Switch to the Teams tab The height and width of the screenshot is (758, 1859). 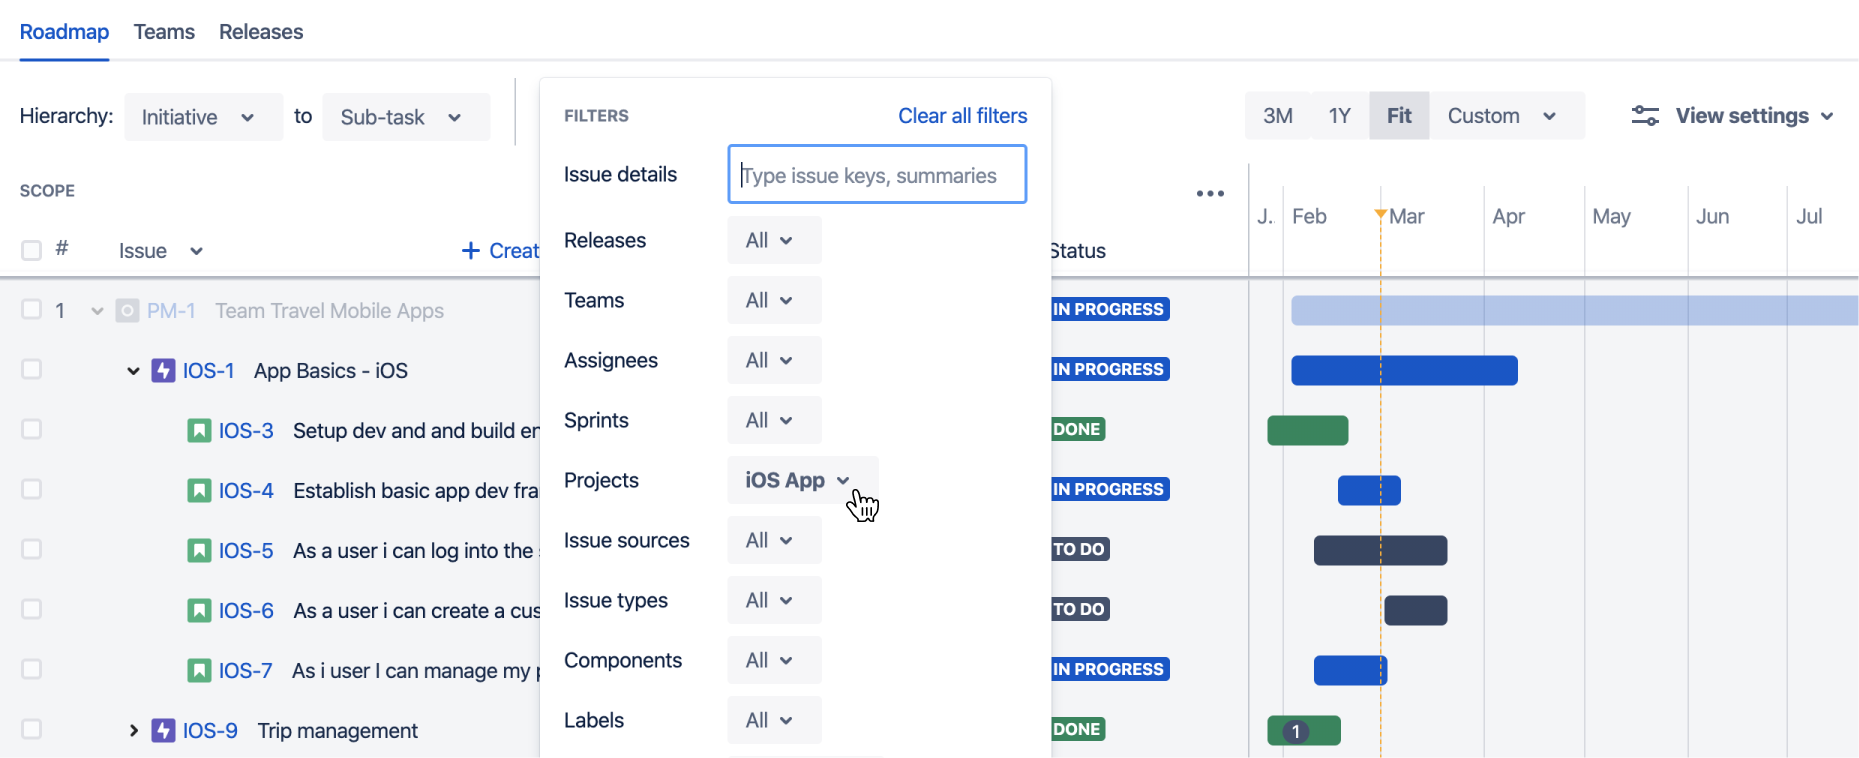[164, 32]
